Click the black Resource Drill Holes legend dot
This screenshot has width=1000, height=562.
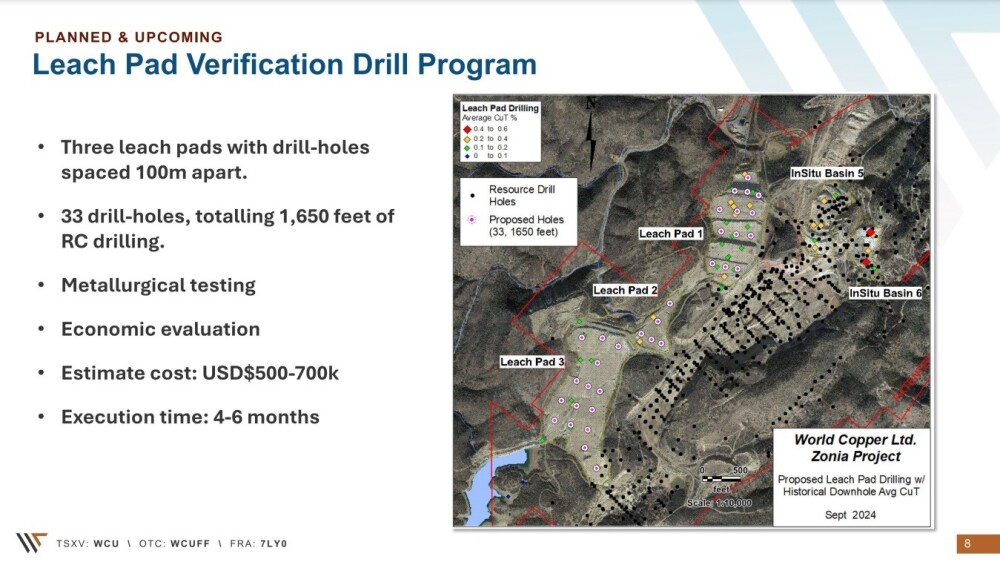pos(470,195)
